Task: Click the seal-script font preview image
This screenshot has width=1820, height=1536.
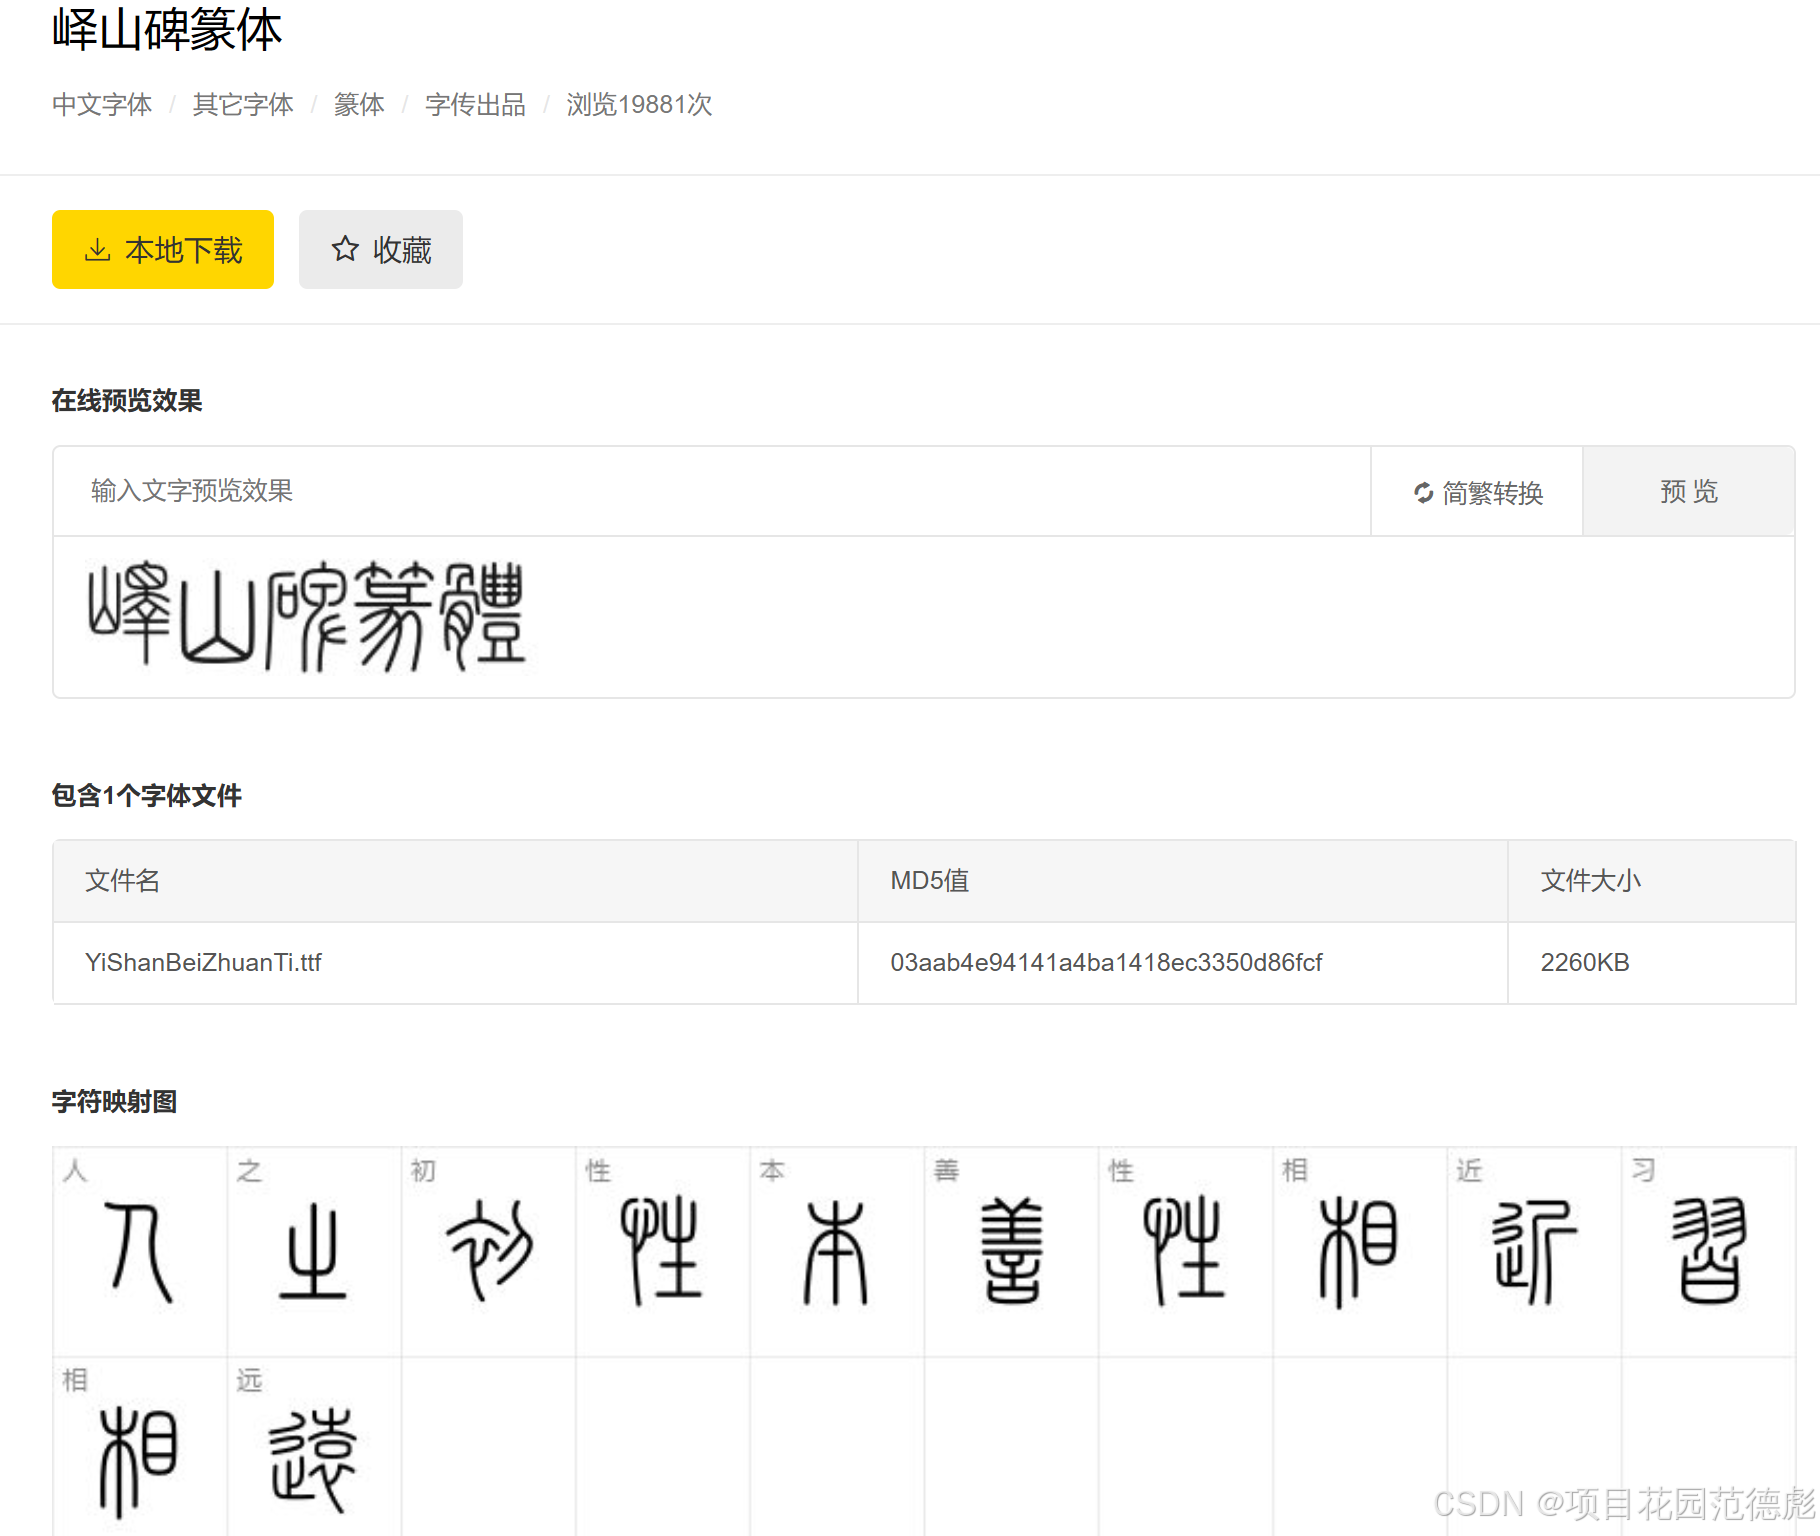Action: (307, 616)
